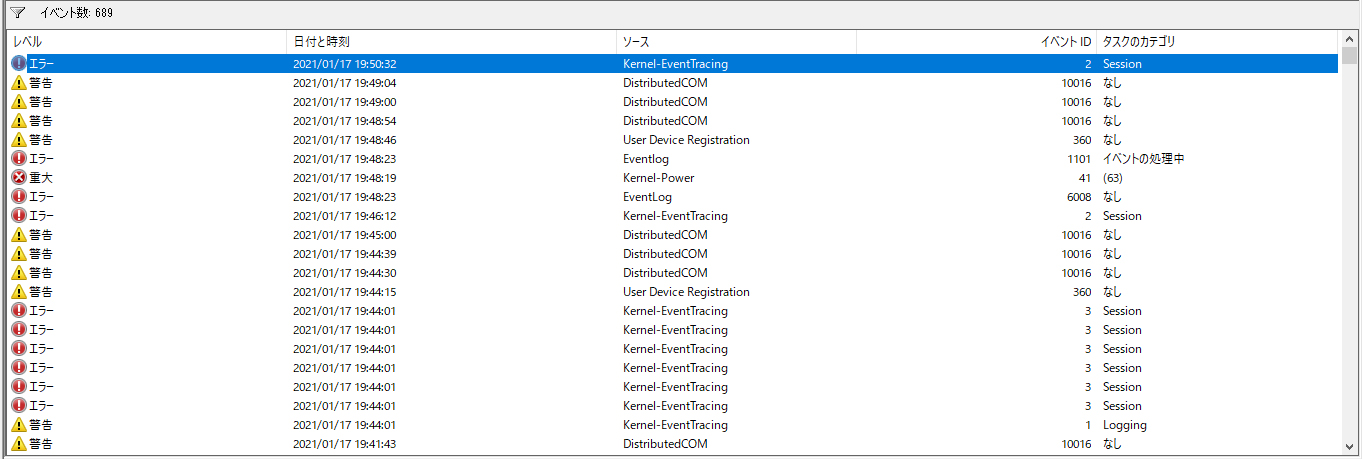Select the Kernel-EventTracing event at 19:46:12
The image size is (1362, 459).
point(675,216)
